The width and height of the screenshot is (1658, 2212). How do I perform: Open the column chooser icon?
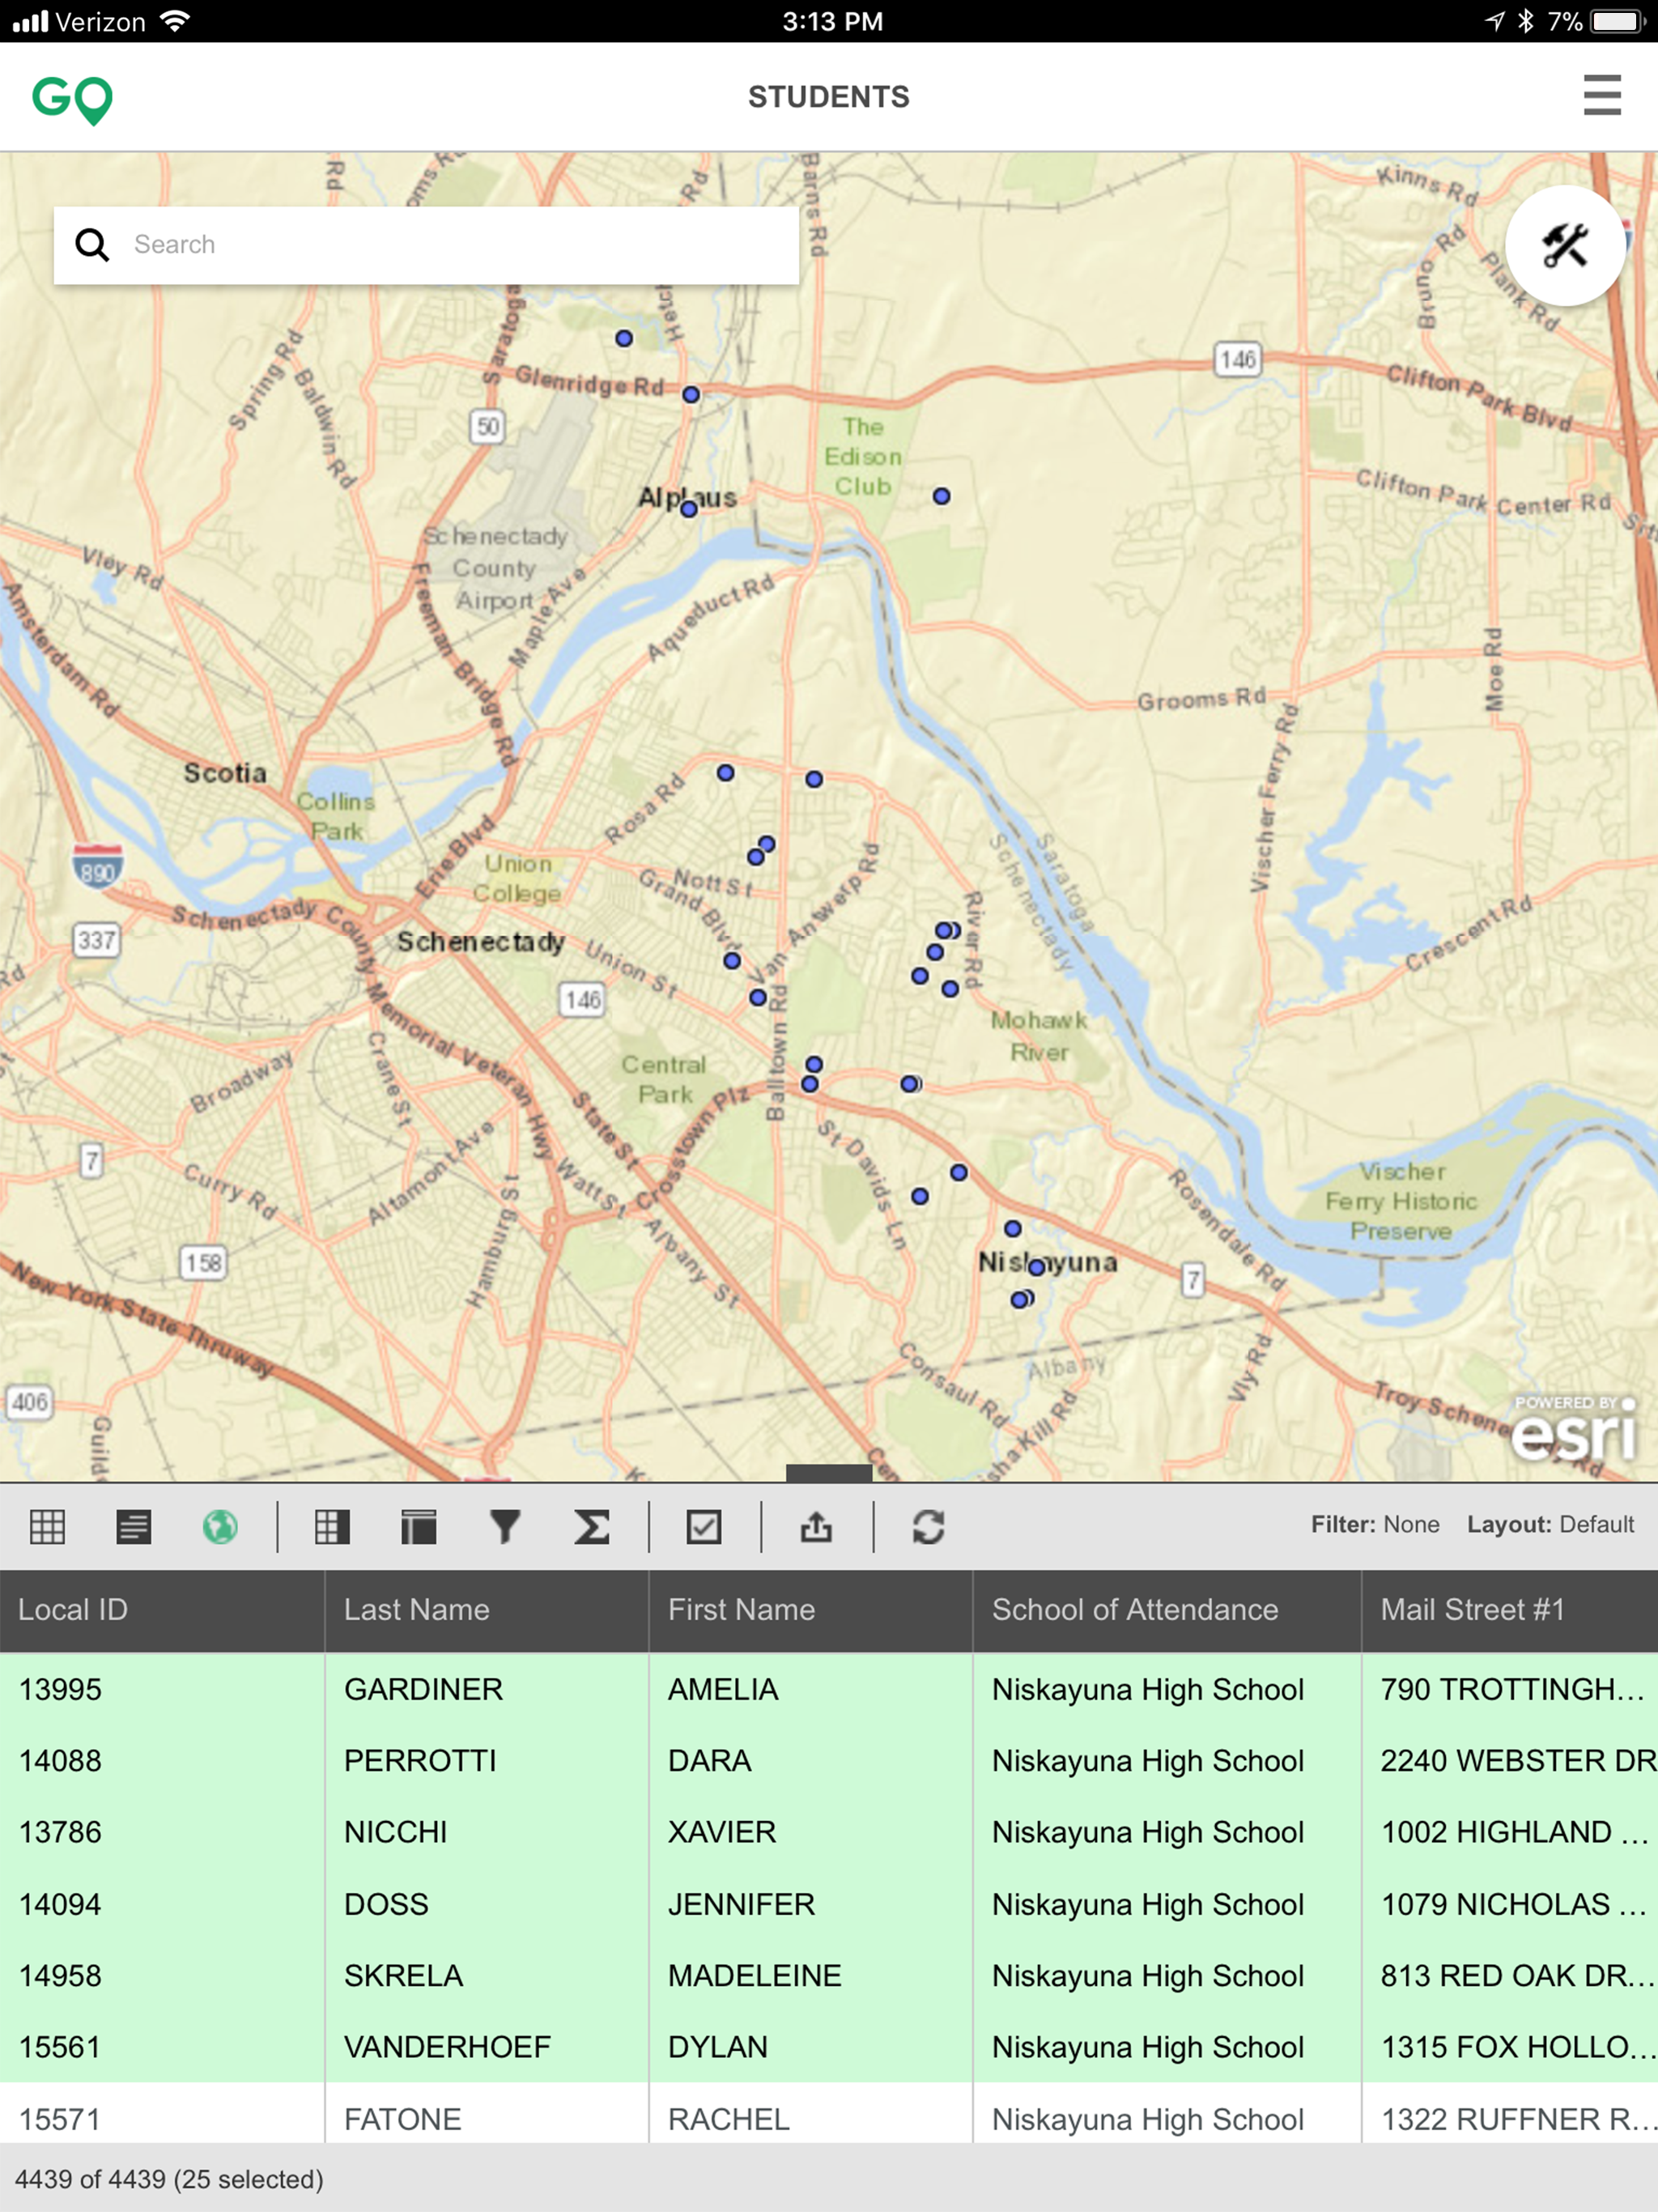pyautogui.click(x=332, y=1526)
